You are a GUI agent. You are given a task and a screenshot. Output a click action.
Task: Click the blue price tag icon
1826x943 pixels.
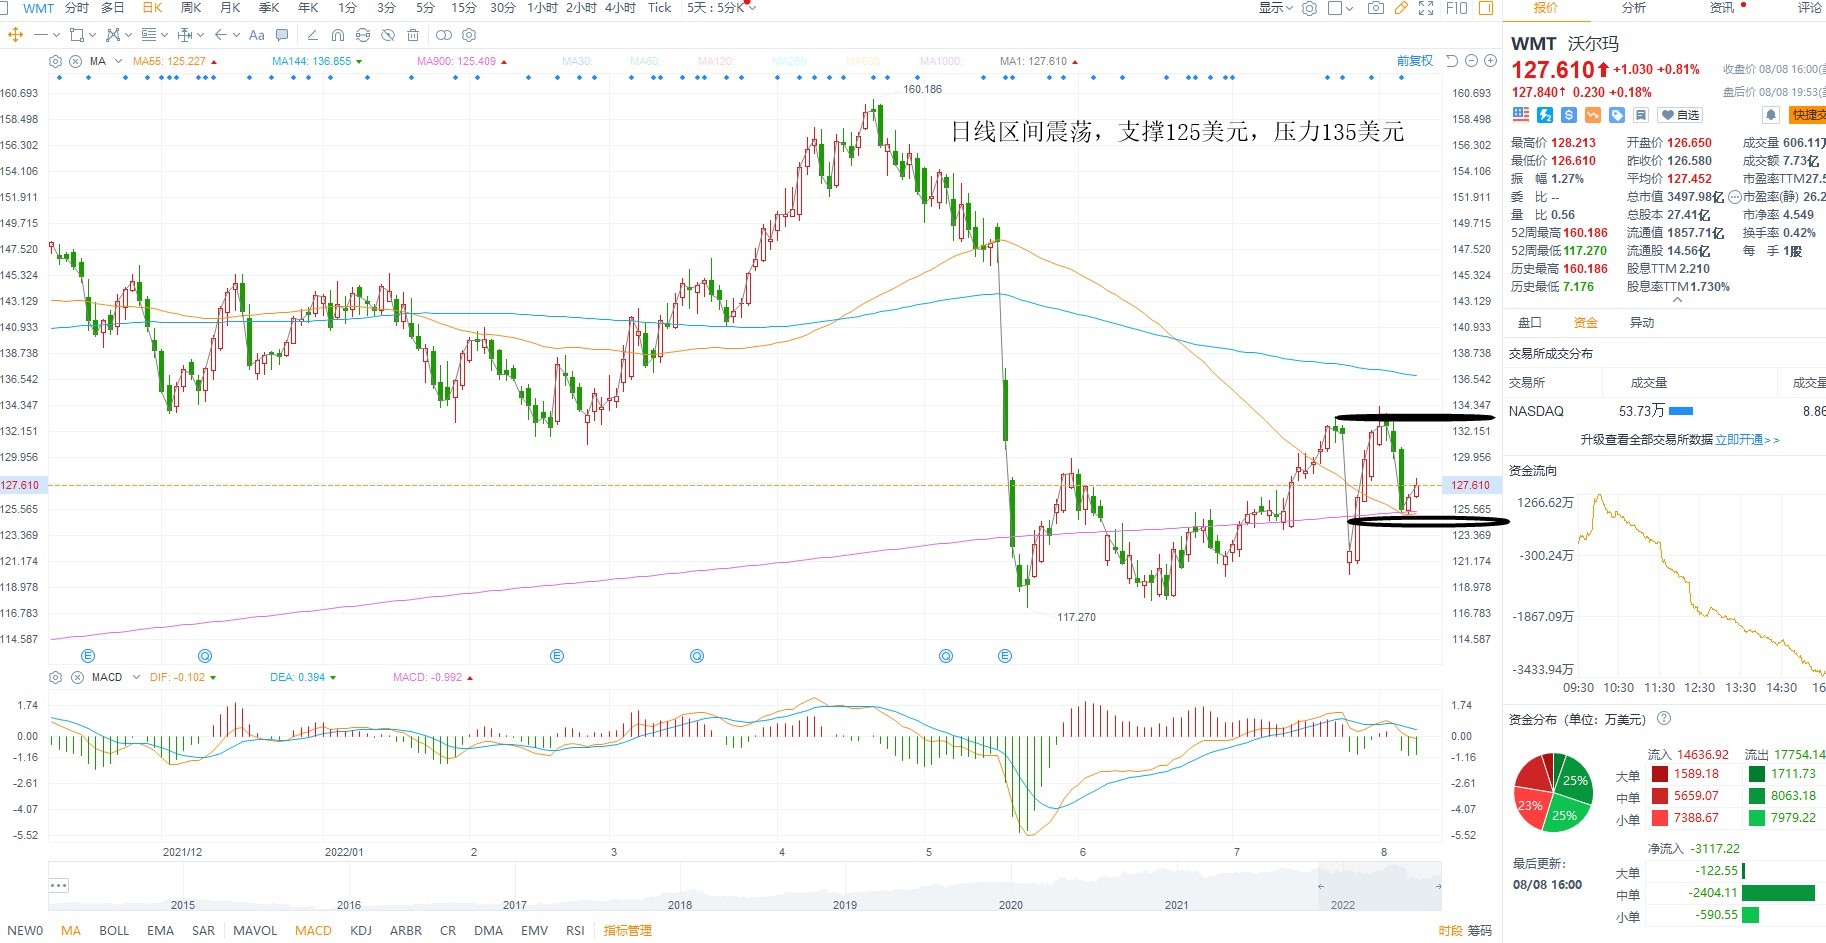(1617, 115)
